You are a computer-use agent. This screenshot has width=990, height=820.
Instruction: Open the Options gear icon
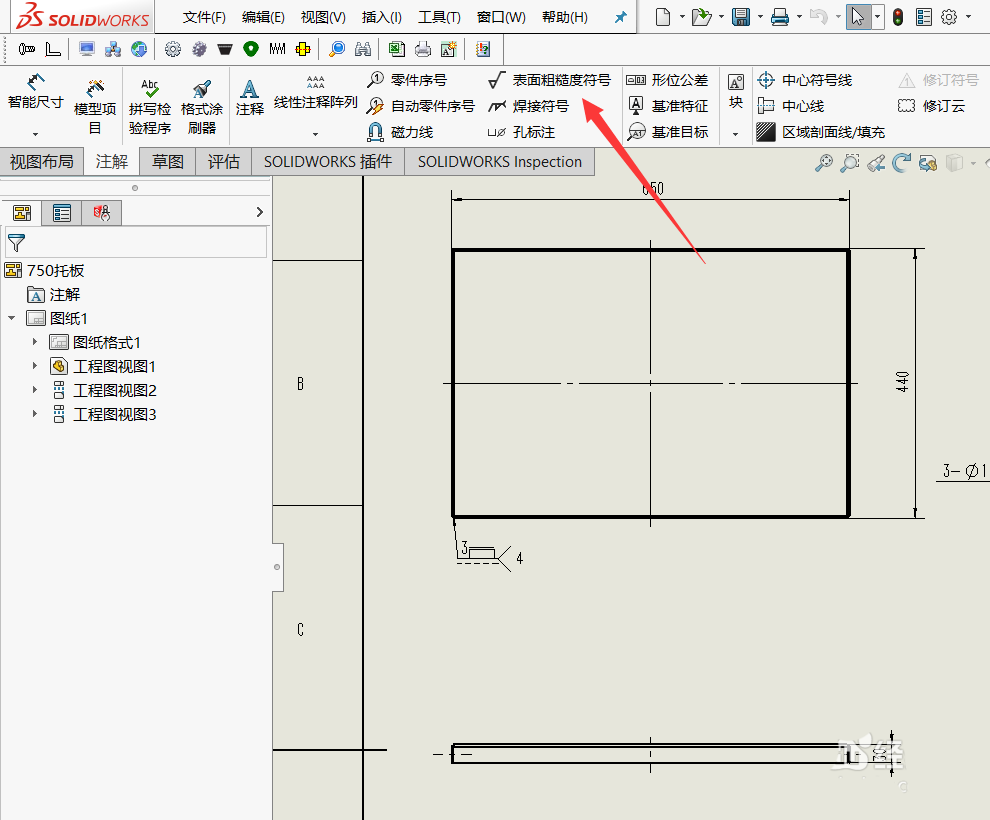click(949, 17)
